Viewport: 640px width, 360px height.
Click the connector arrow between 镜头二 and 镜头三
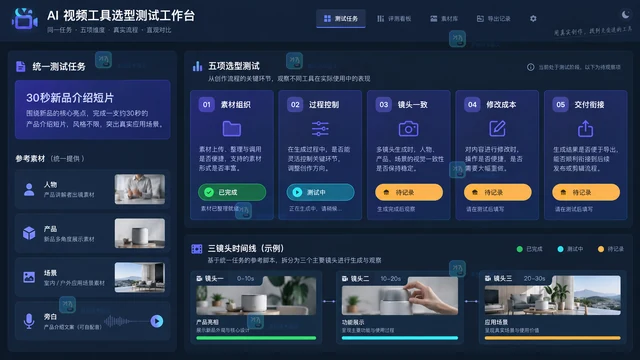pos(471,301)
